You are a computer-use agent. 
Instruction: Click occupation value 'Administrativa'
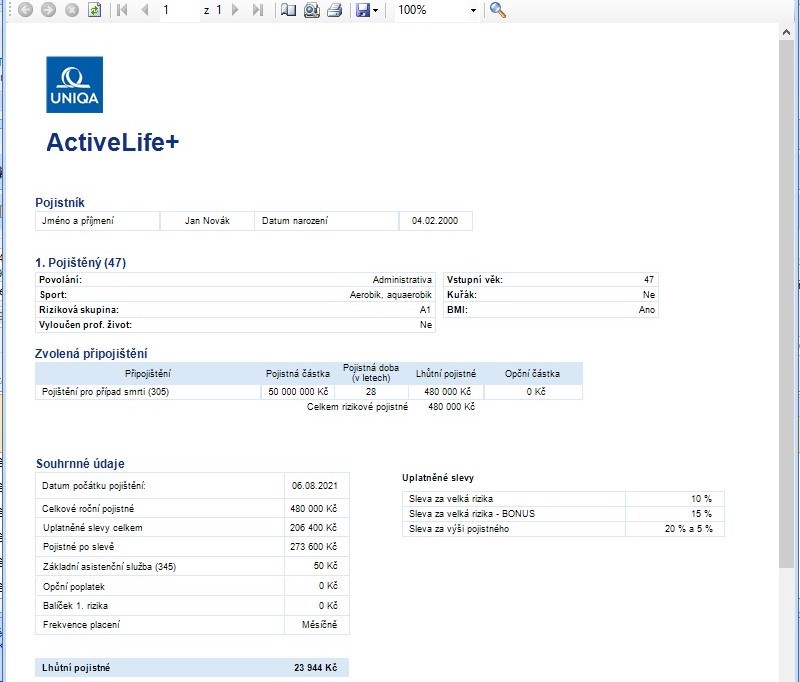(402, 280)
